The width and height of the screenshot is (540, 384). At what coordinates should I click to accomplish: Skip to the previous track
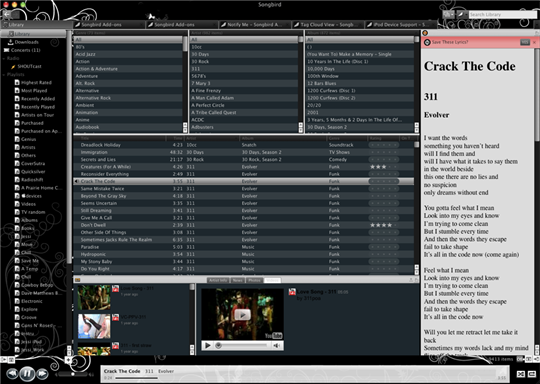point(12,373)
